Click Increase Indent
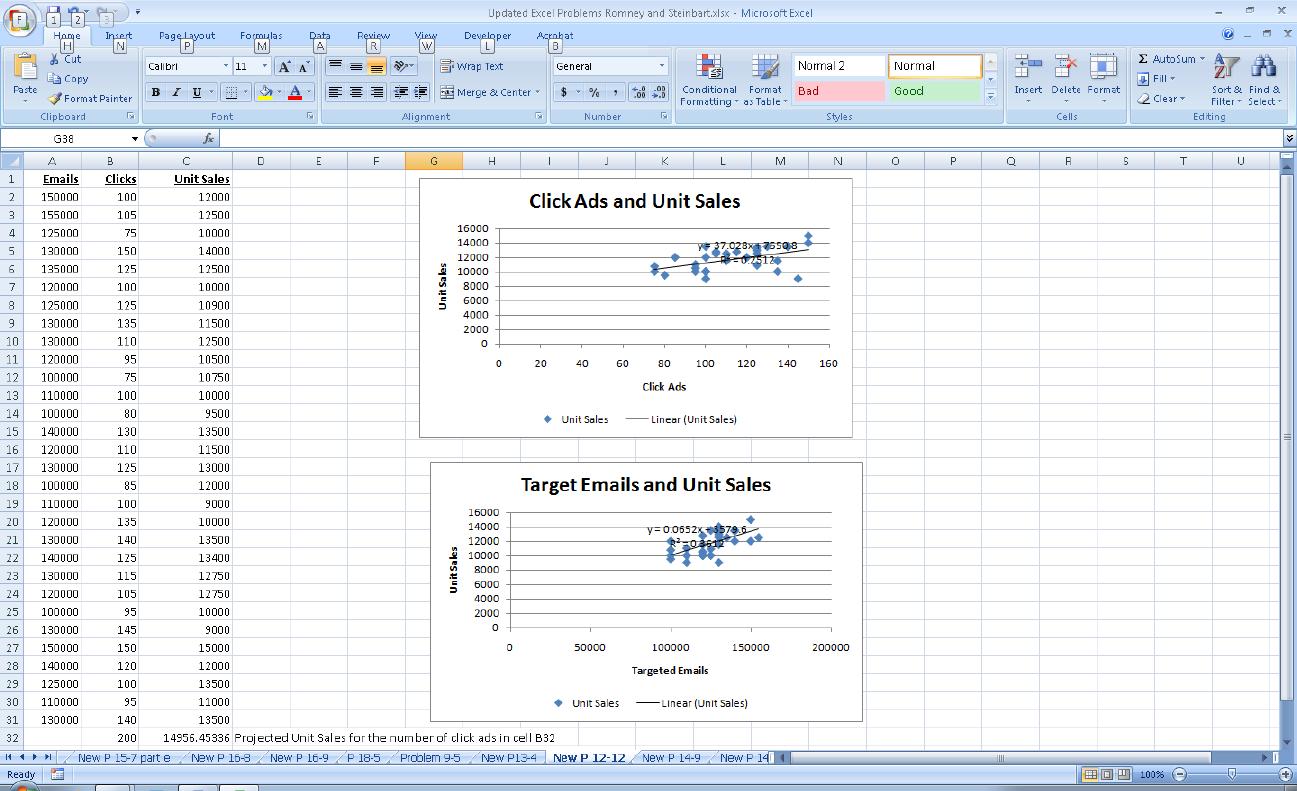Screen dimensions: 1297x791 (421, 92)
